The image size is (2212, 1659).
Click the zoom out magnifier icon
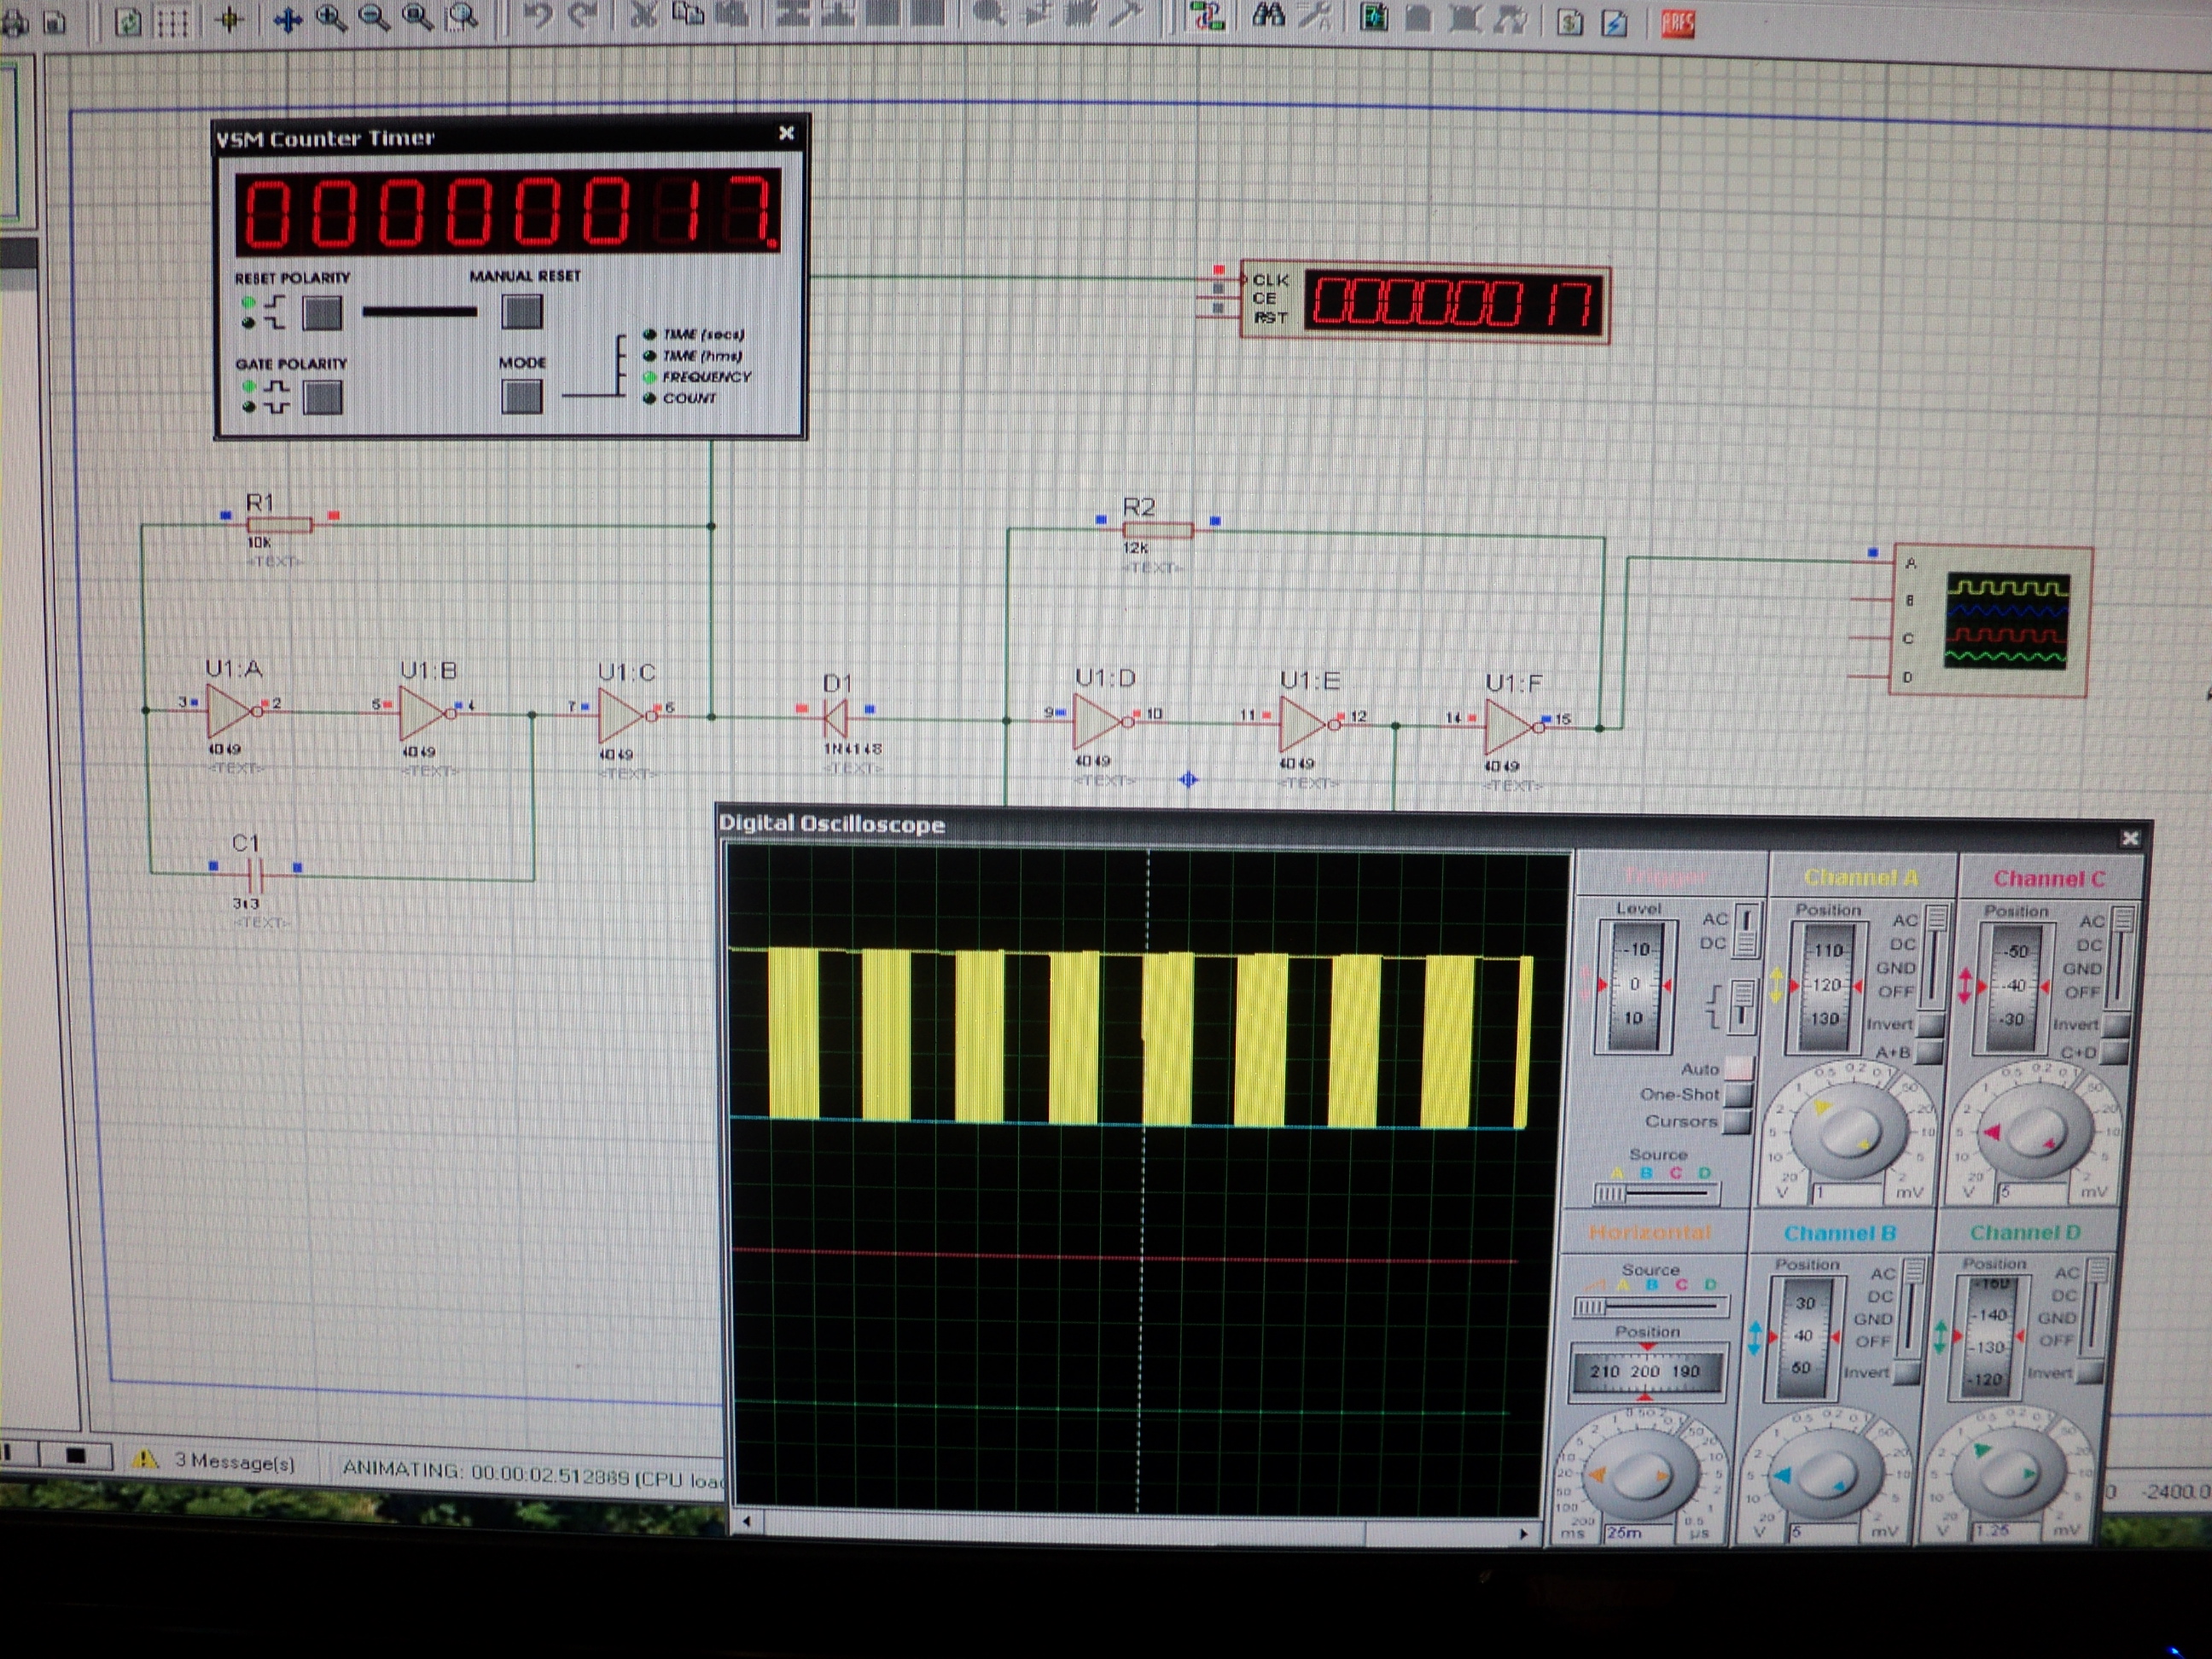pos(374,18)
